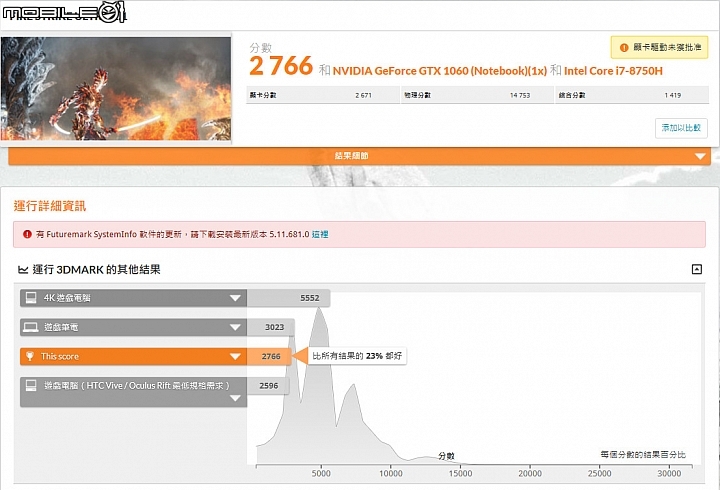Viewport: 720px width, 490px height.
Task: Click the trophy icon in This score row
Action: pyautogui.click(x=30, y=356)
